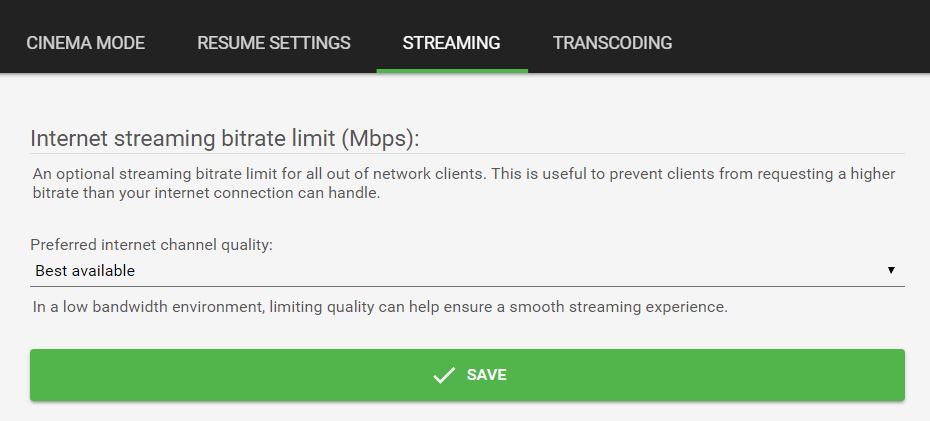The image size is (930, 421).
Task: Click the 'Best available' selected value text
Action: (85, 270)
